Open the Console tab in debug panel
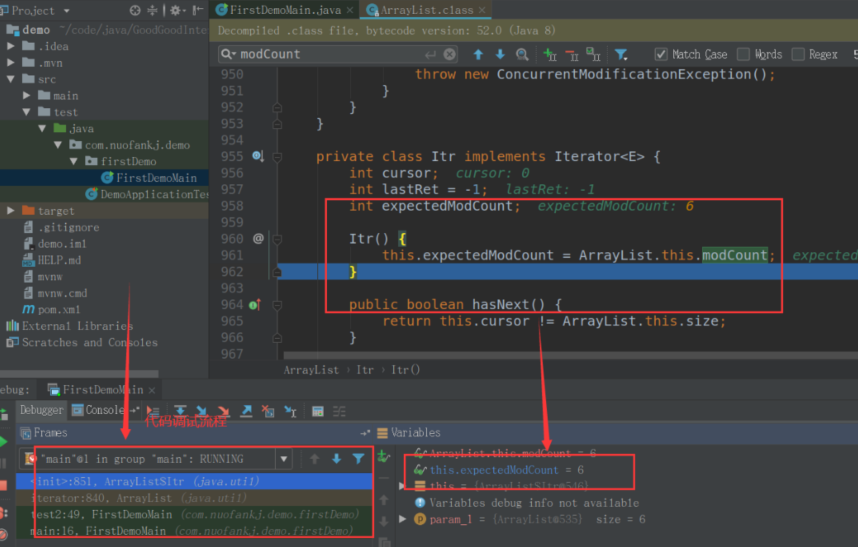Image resolution: width=858 pixels, height=547 pixels. [x=104, y=410]
